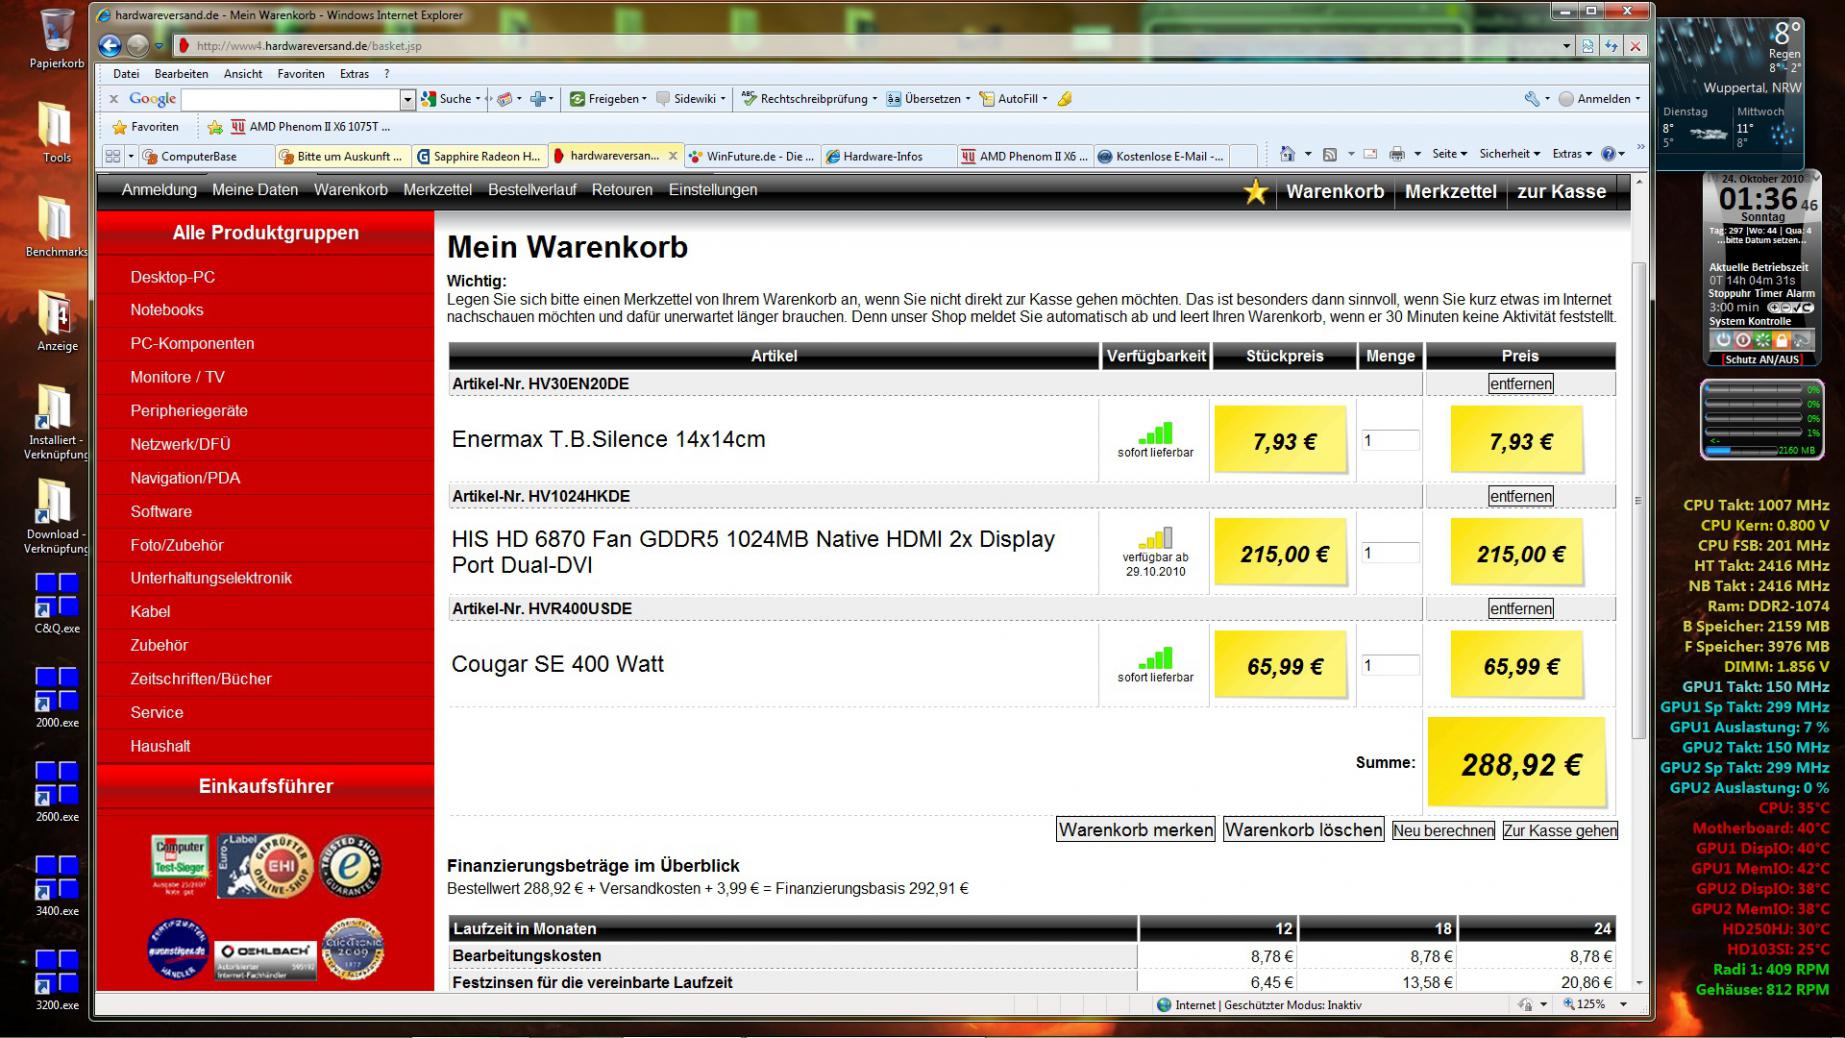The height and width of the screenshot is (1038, 1845).
Task: Click the compatibility view icon in address bar
Action: tap(1588, 46)
